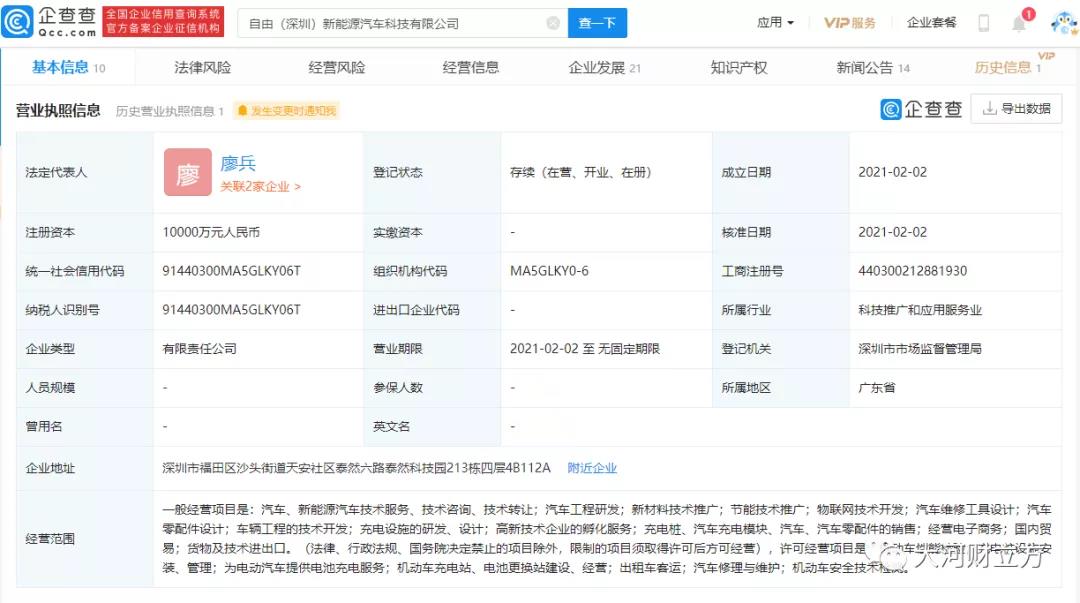This screenshot has width=1080, height=603.
Task: Open 历史营业执照信息 history link
Action: 169,111
